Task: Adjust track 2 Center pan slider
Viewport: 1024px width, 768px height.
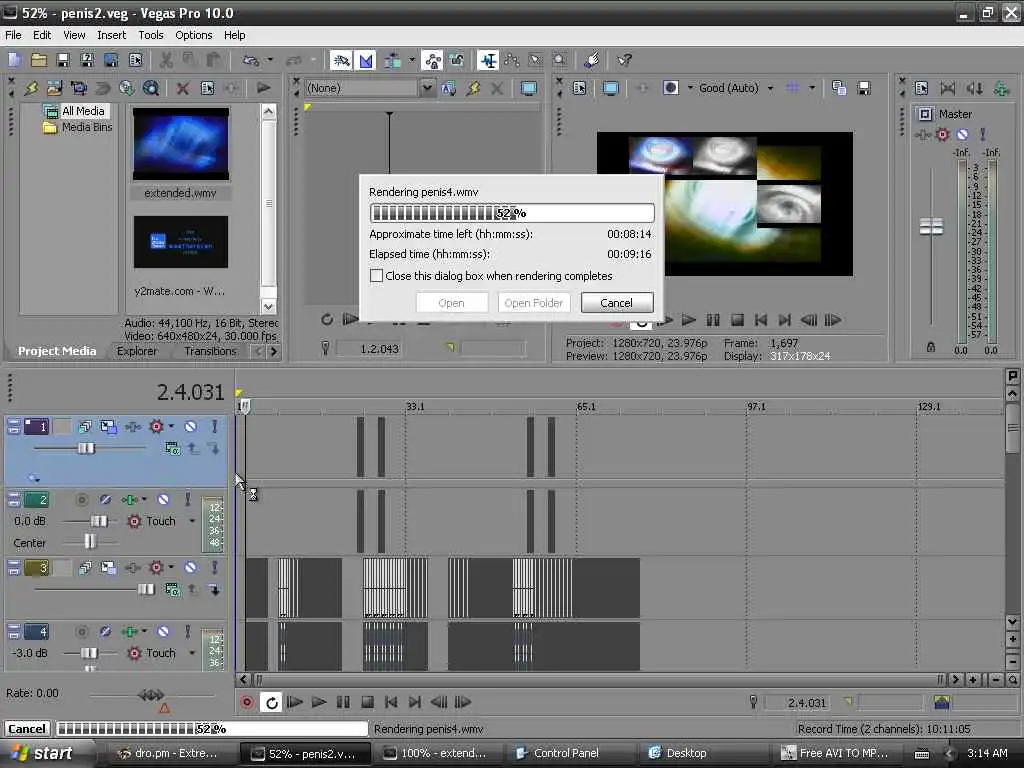Action: [89, 541]
